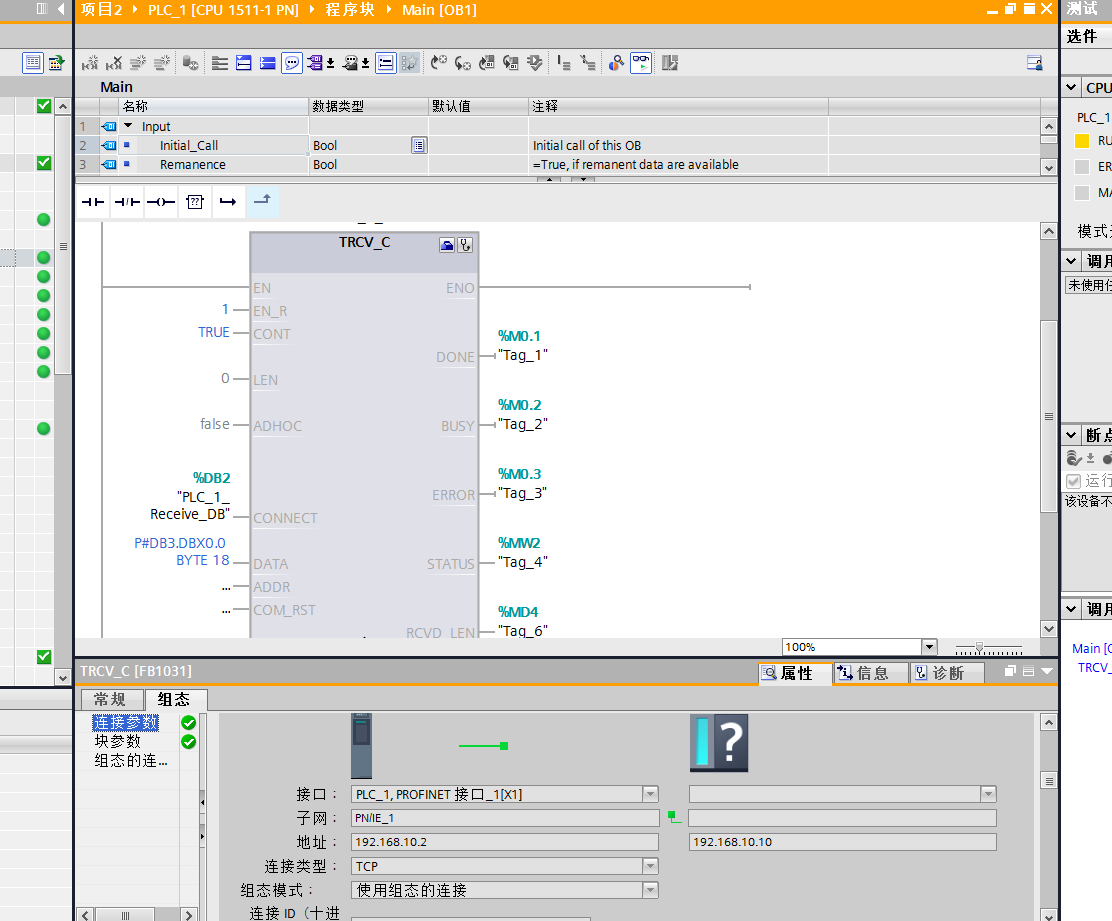The image size is (1112, 921).
Task: Insert a normally closed contact
Action: pos(127,202)
